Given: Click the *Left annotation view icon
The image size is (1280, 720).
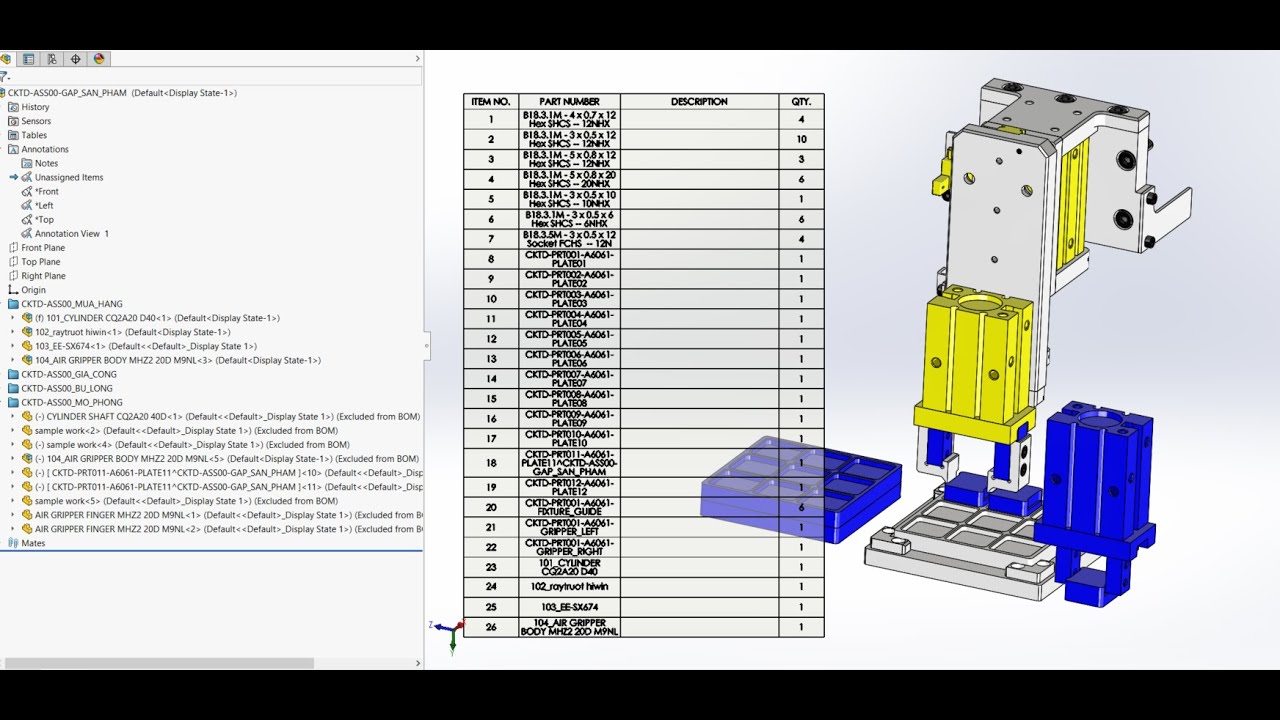Looking at the screenshot, I should pos(27,205).
